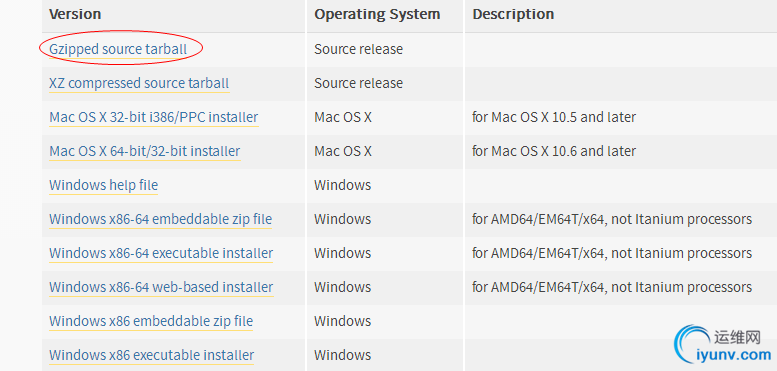This screenshot has width=777, height=371.
Task: Click AMD64 description for embeddable zip file
Action: click(x=612, y=219)
